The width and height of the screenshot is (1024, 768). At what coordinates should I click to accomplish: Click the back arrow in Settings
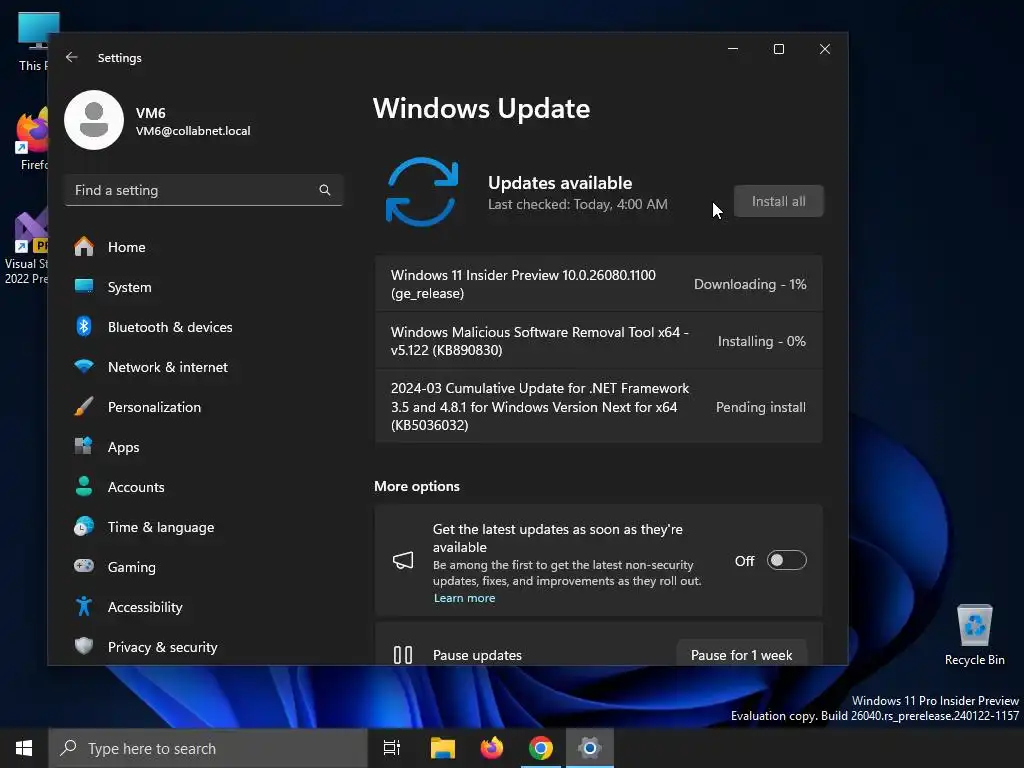[x=72, y=57]
